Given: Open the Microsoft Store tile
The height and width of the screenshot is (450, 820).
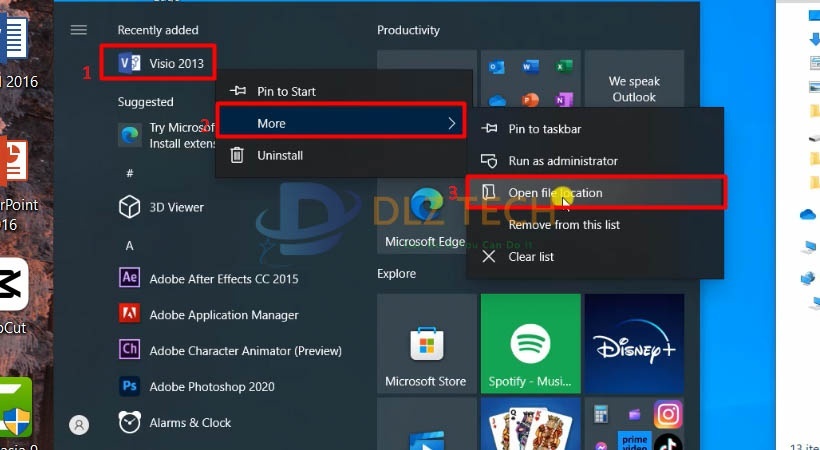Looking at the screenshot, I should (x=427, y=344).
